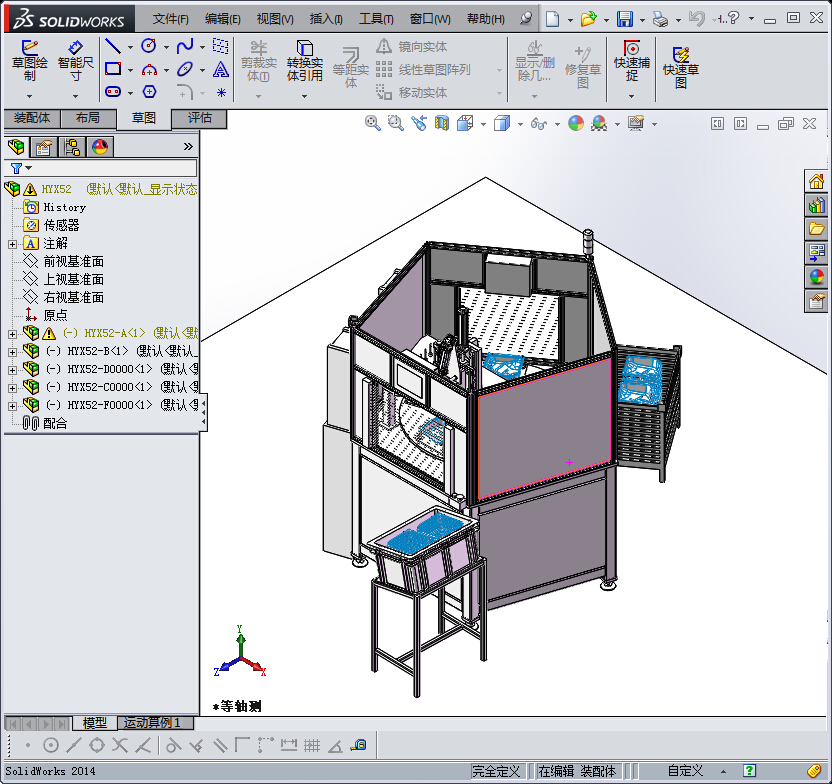Open Appearances tab in task pane
The image size is (832, 784).
pos(816,276)
